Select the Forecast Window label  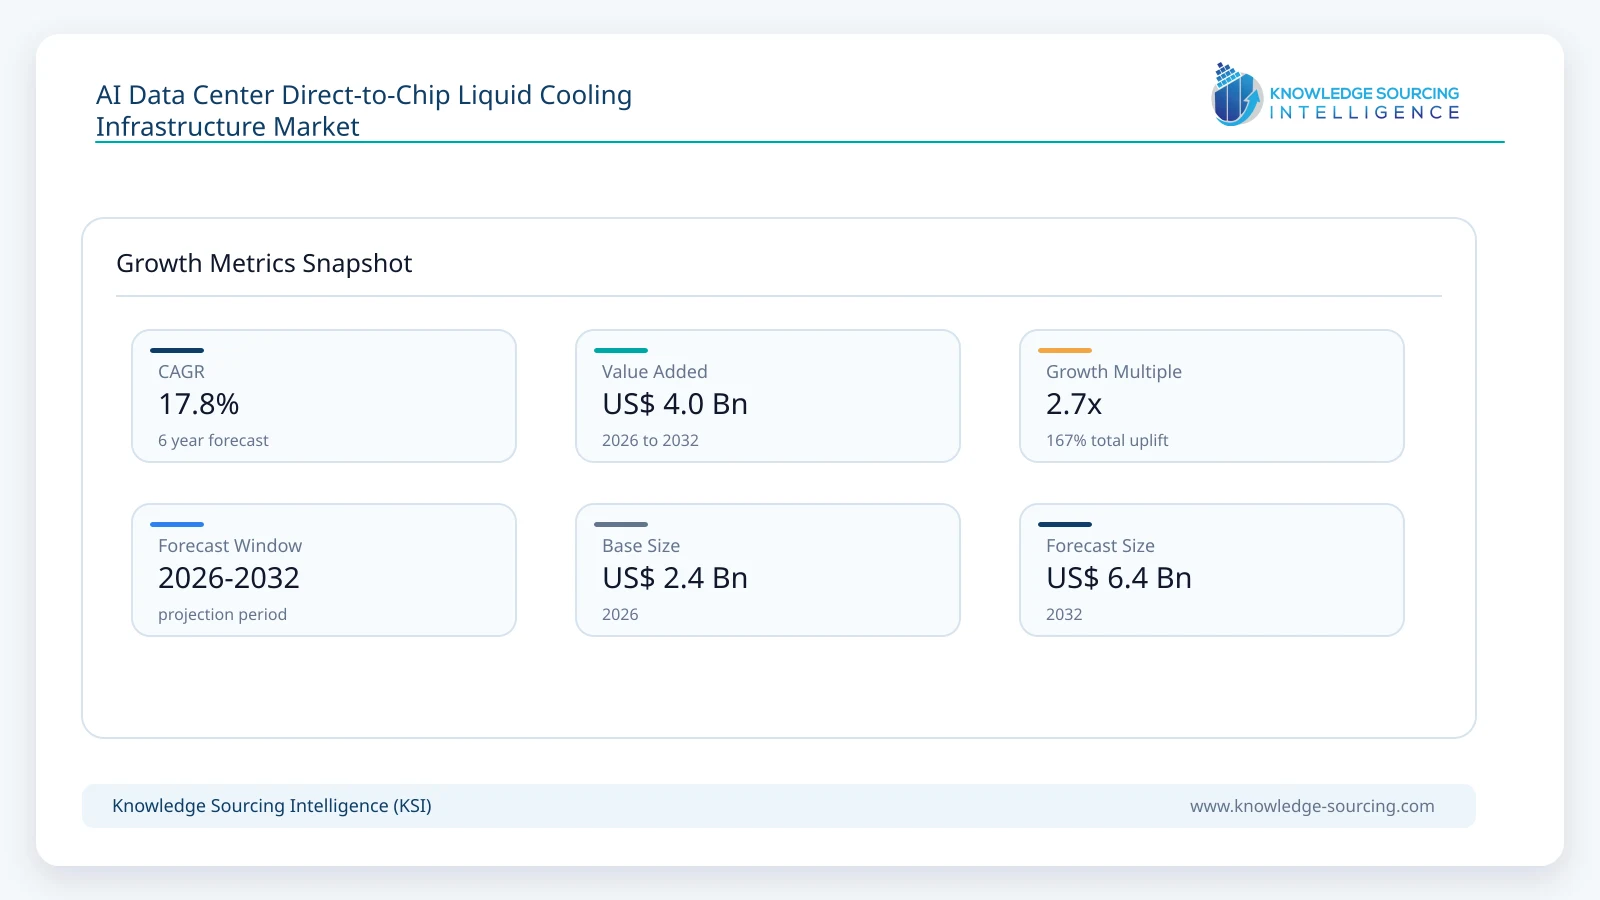tap(230, 545)
